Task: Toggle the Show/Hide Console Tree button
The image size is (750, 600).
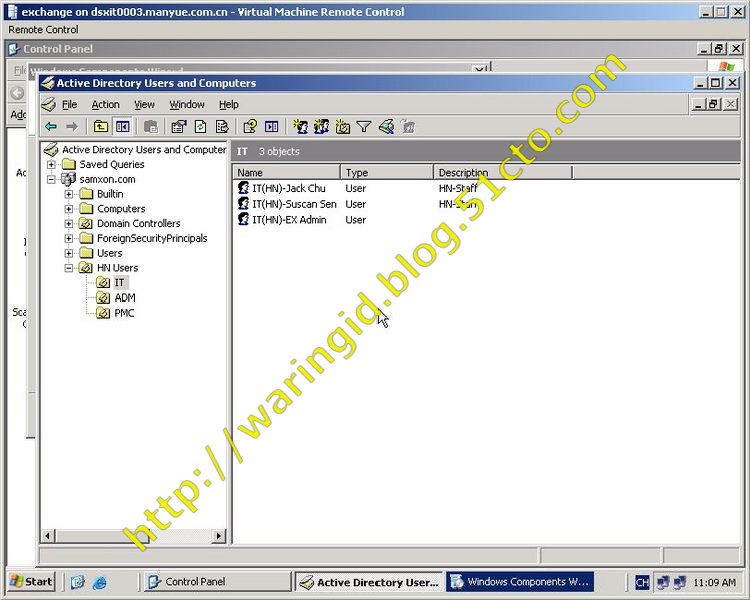Action: (x=122, y=127)
